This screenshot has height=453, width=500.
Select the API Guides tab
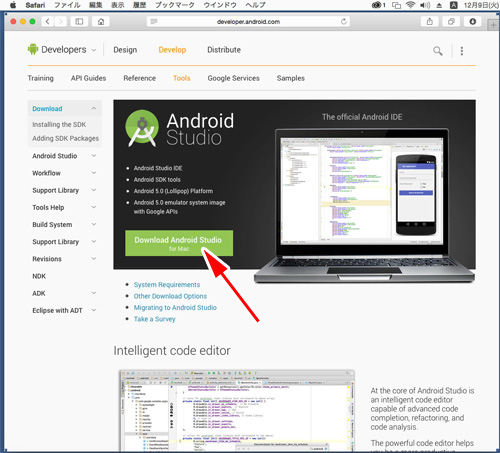pos(88,78)
